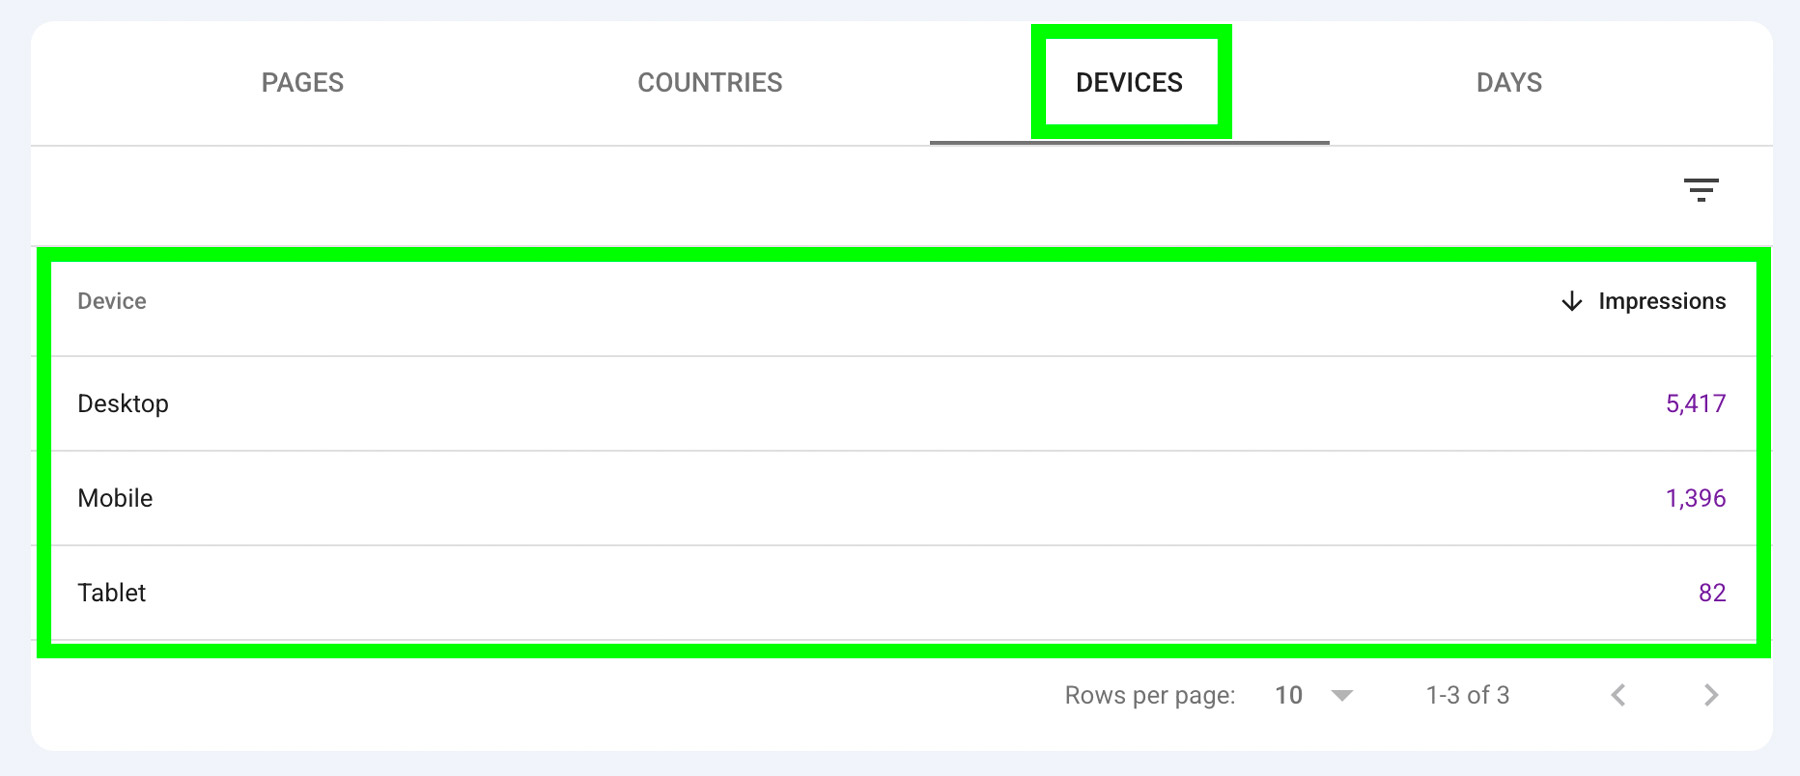Click the 1,396 impressions value
This screenshot has height=776, width=1800.
coord(1696,498)
